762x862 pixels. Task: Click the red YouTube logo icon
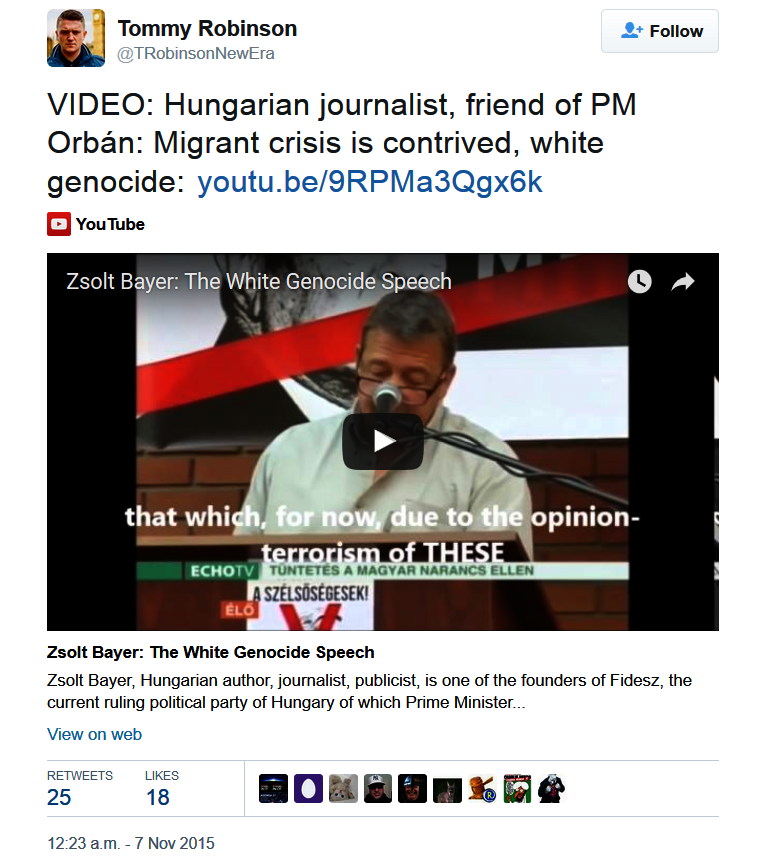(59, 224)
